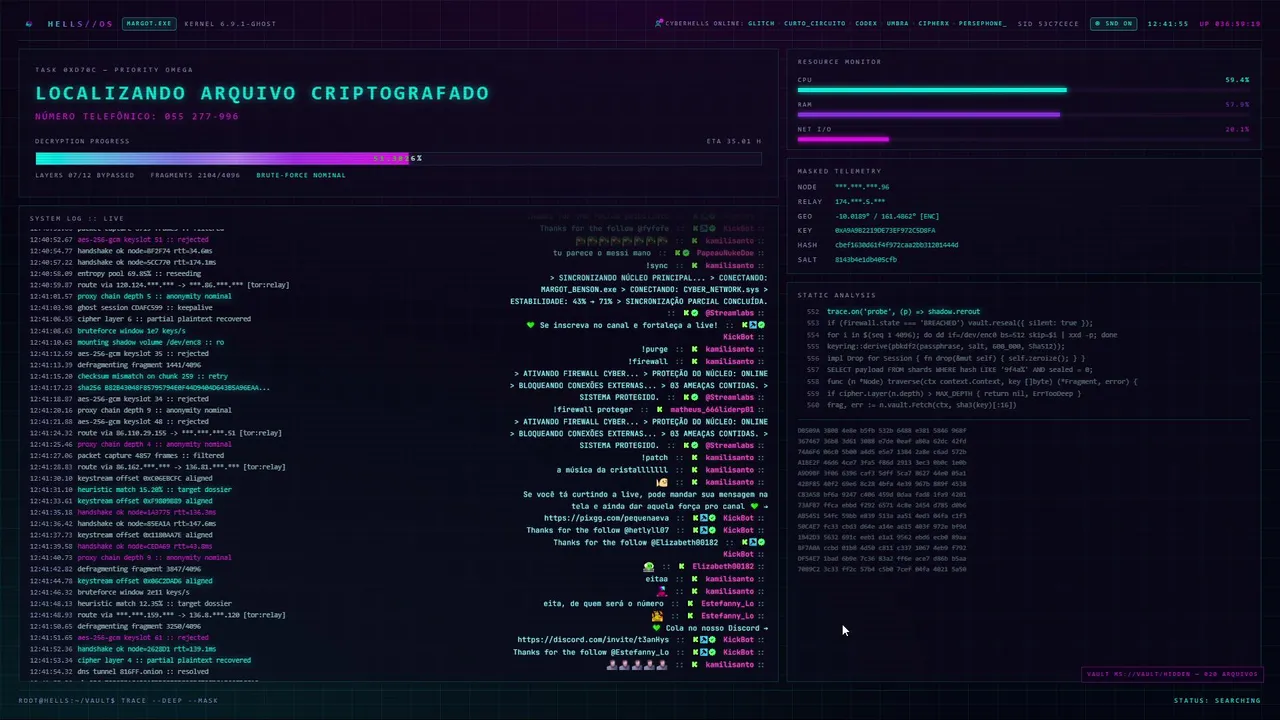
Task: Select CURTO_CIRCUITO in the online users list
Action: 814,23
